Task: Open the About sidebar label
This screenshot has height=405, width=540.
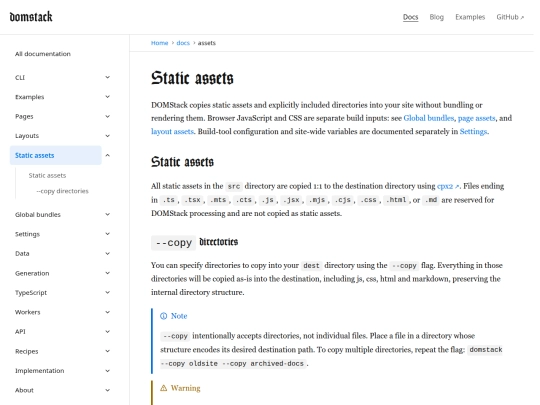Action: click(x=24, y=390)
